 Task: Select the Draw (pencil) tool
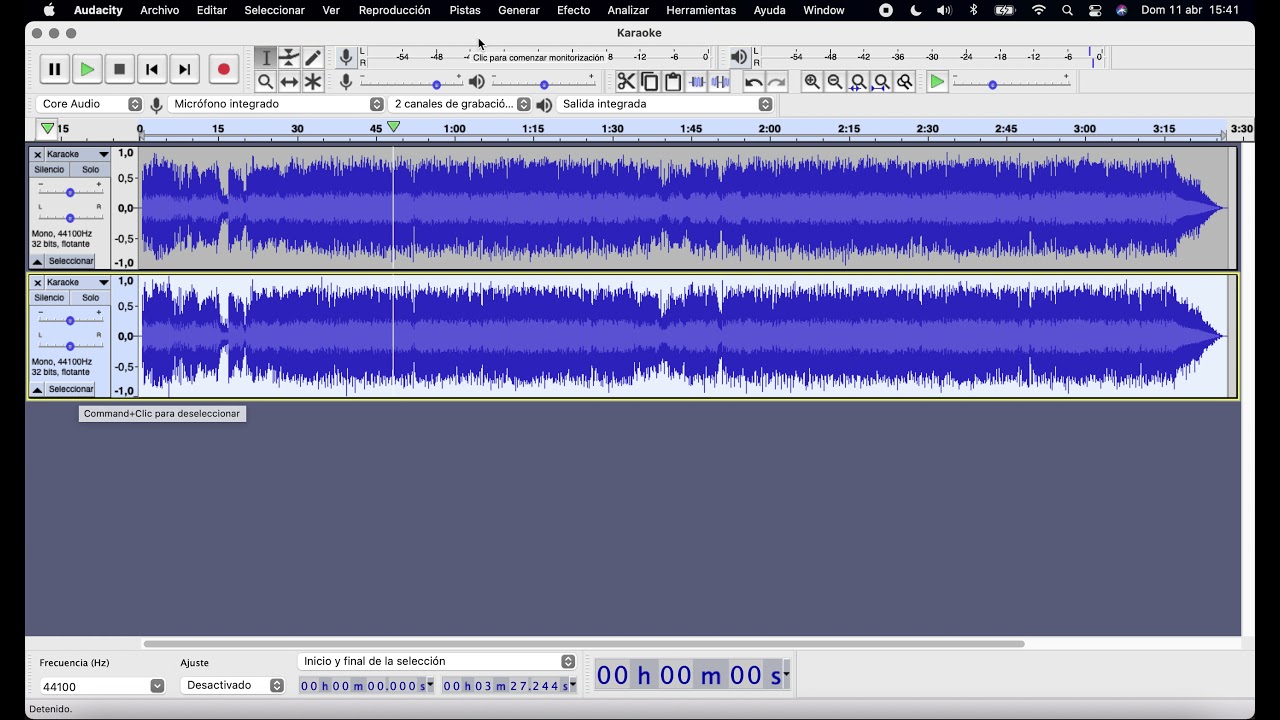313,58
